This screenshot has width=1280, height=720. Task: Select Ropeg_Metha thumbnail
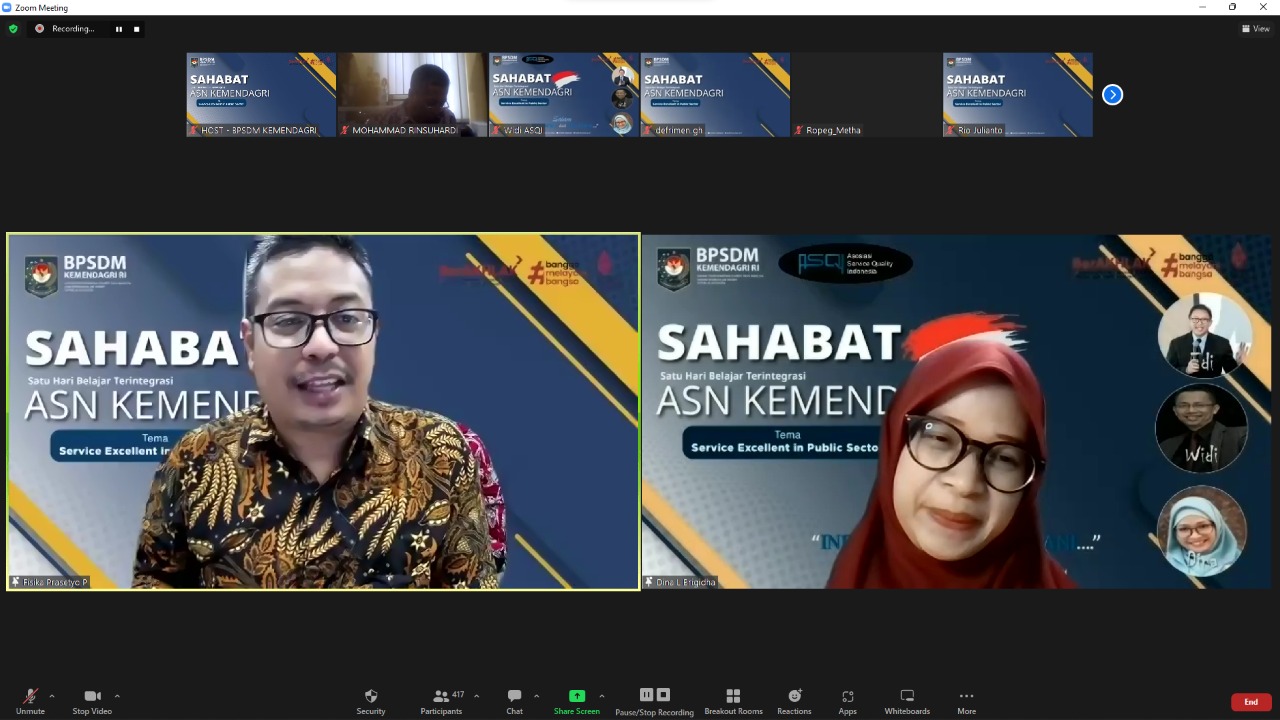click(866, 95)
